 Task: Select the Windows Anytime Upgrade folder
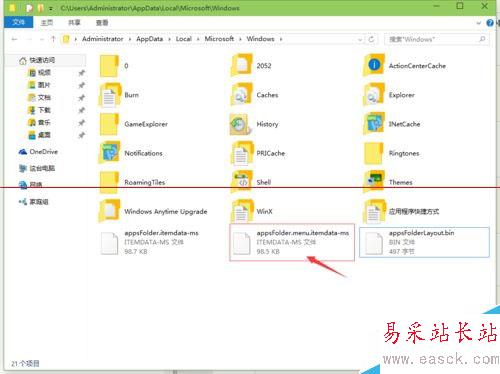153,211
